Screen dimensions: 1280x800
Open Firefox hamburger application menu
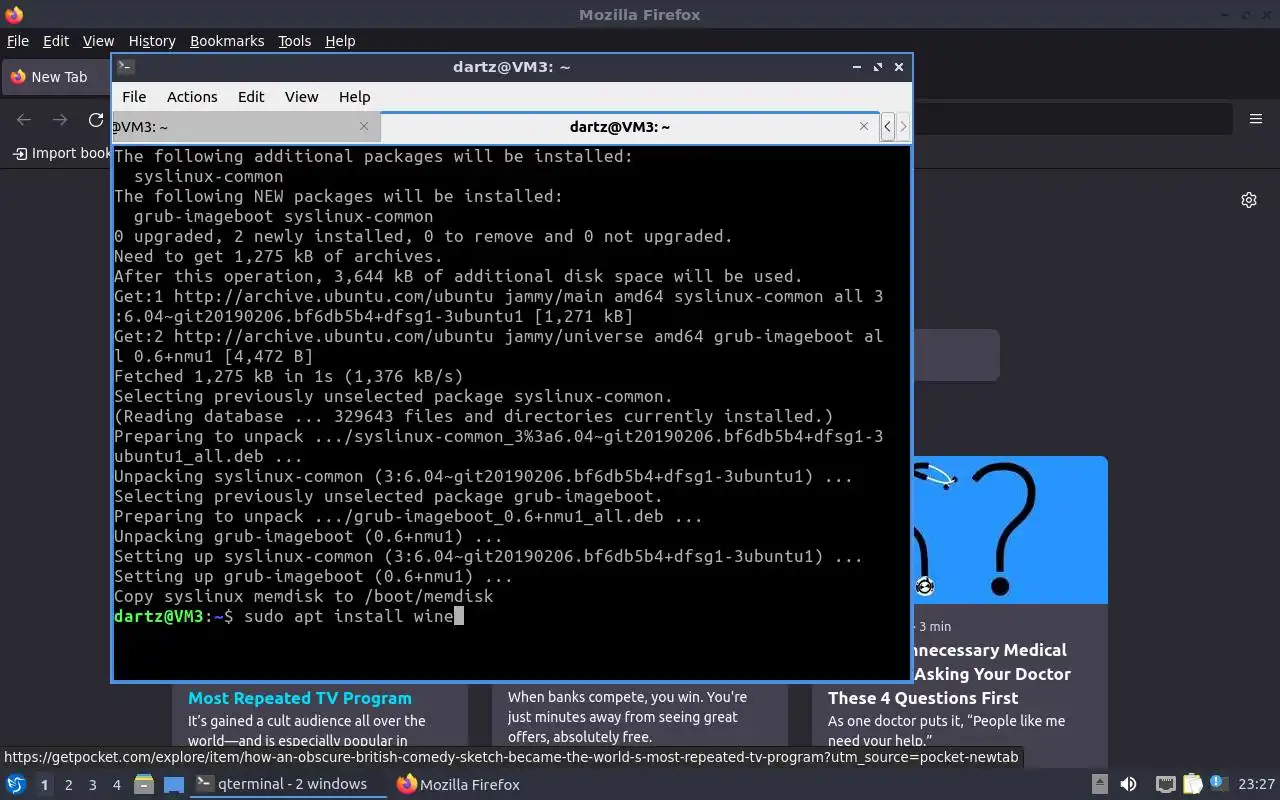[x=1256, y=119]
